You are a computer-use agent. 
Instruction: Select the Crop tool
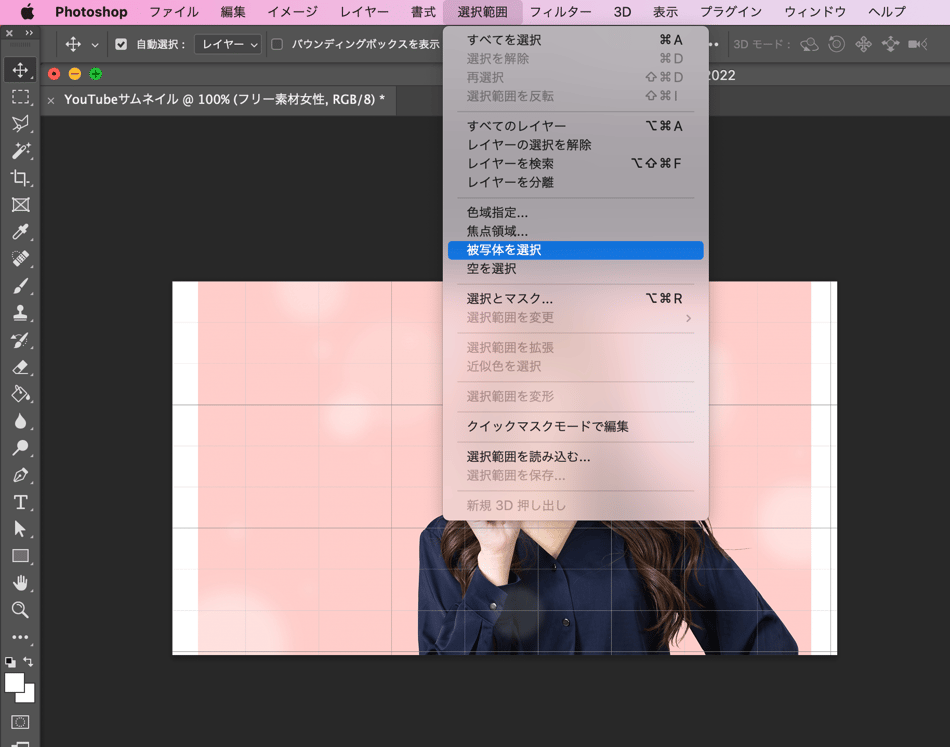(x=20, y=178)
